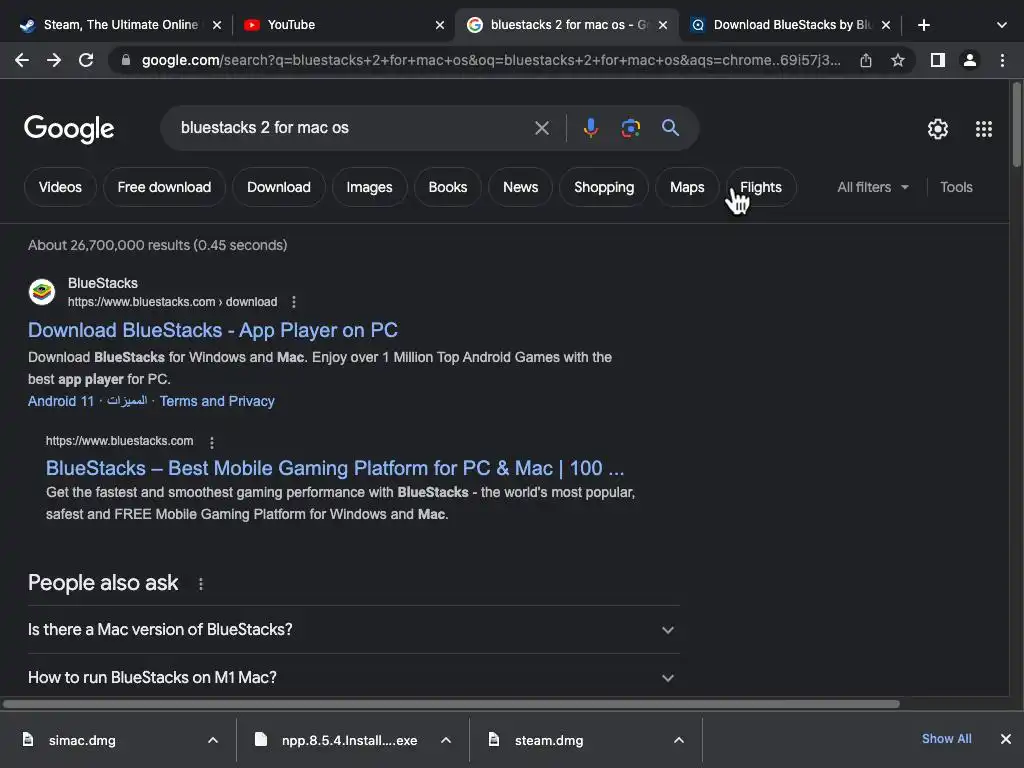The height and width of the screenshot is (768, 1024).
Task: Open the npp installer download options arrow
Action: pos(445,740)
